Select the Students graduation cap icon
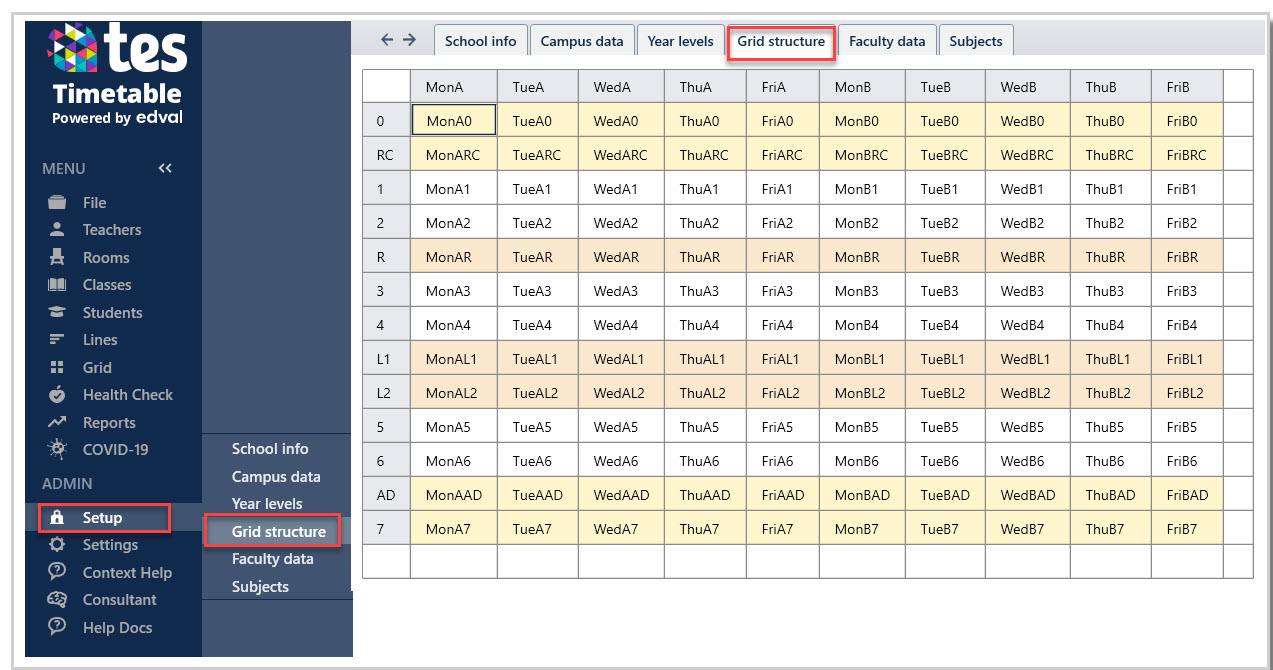This screenshot has width=1273, height=670. point(57,312)
